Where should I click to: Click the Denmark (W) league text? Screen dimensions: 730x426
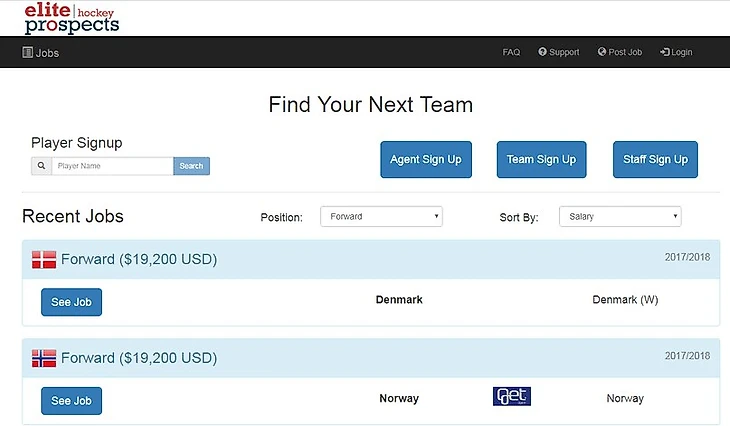[x=625, y=300]
